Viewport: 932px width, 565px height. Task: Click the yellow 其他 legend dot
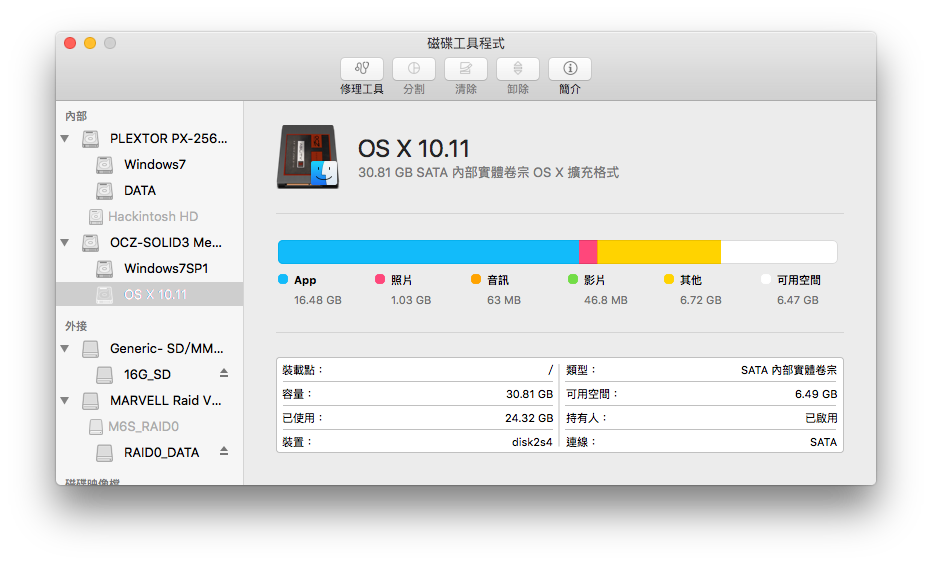click(x=669, y=279)
